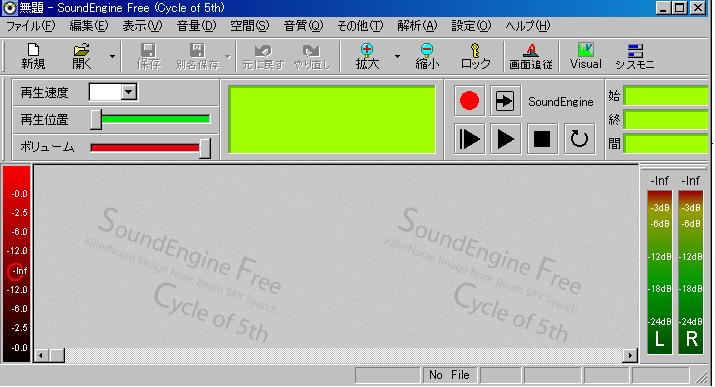
Task: Open a file with 開く icon
Action: 82,56
